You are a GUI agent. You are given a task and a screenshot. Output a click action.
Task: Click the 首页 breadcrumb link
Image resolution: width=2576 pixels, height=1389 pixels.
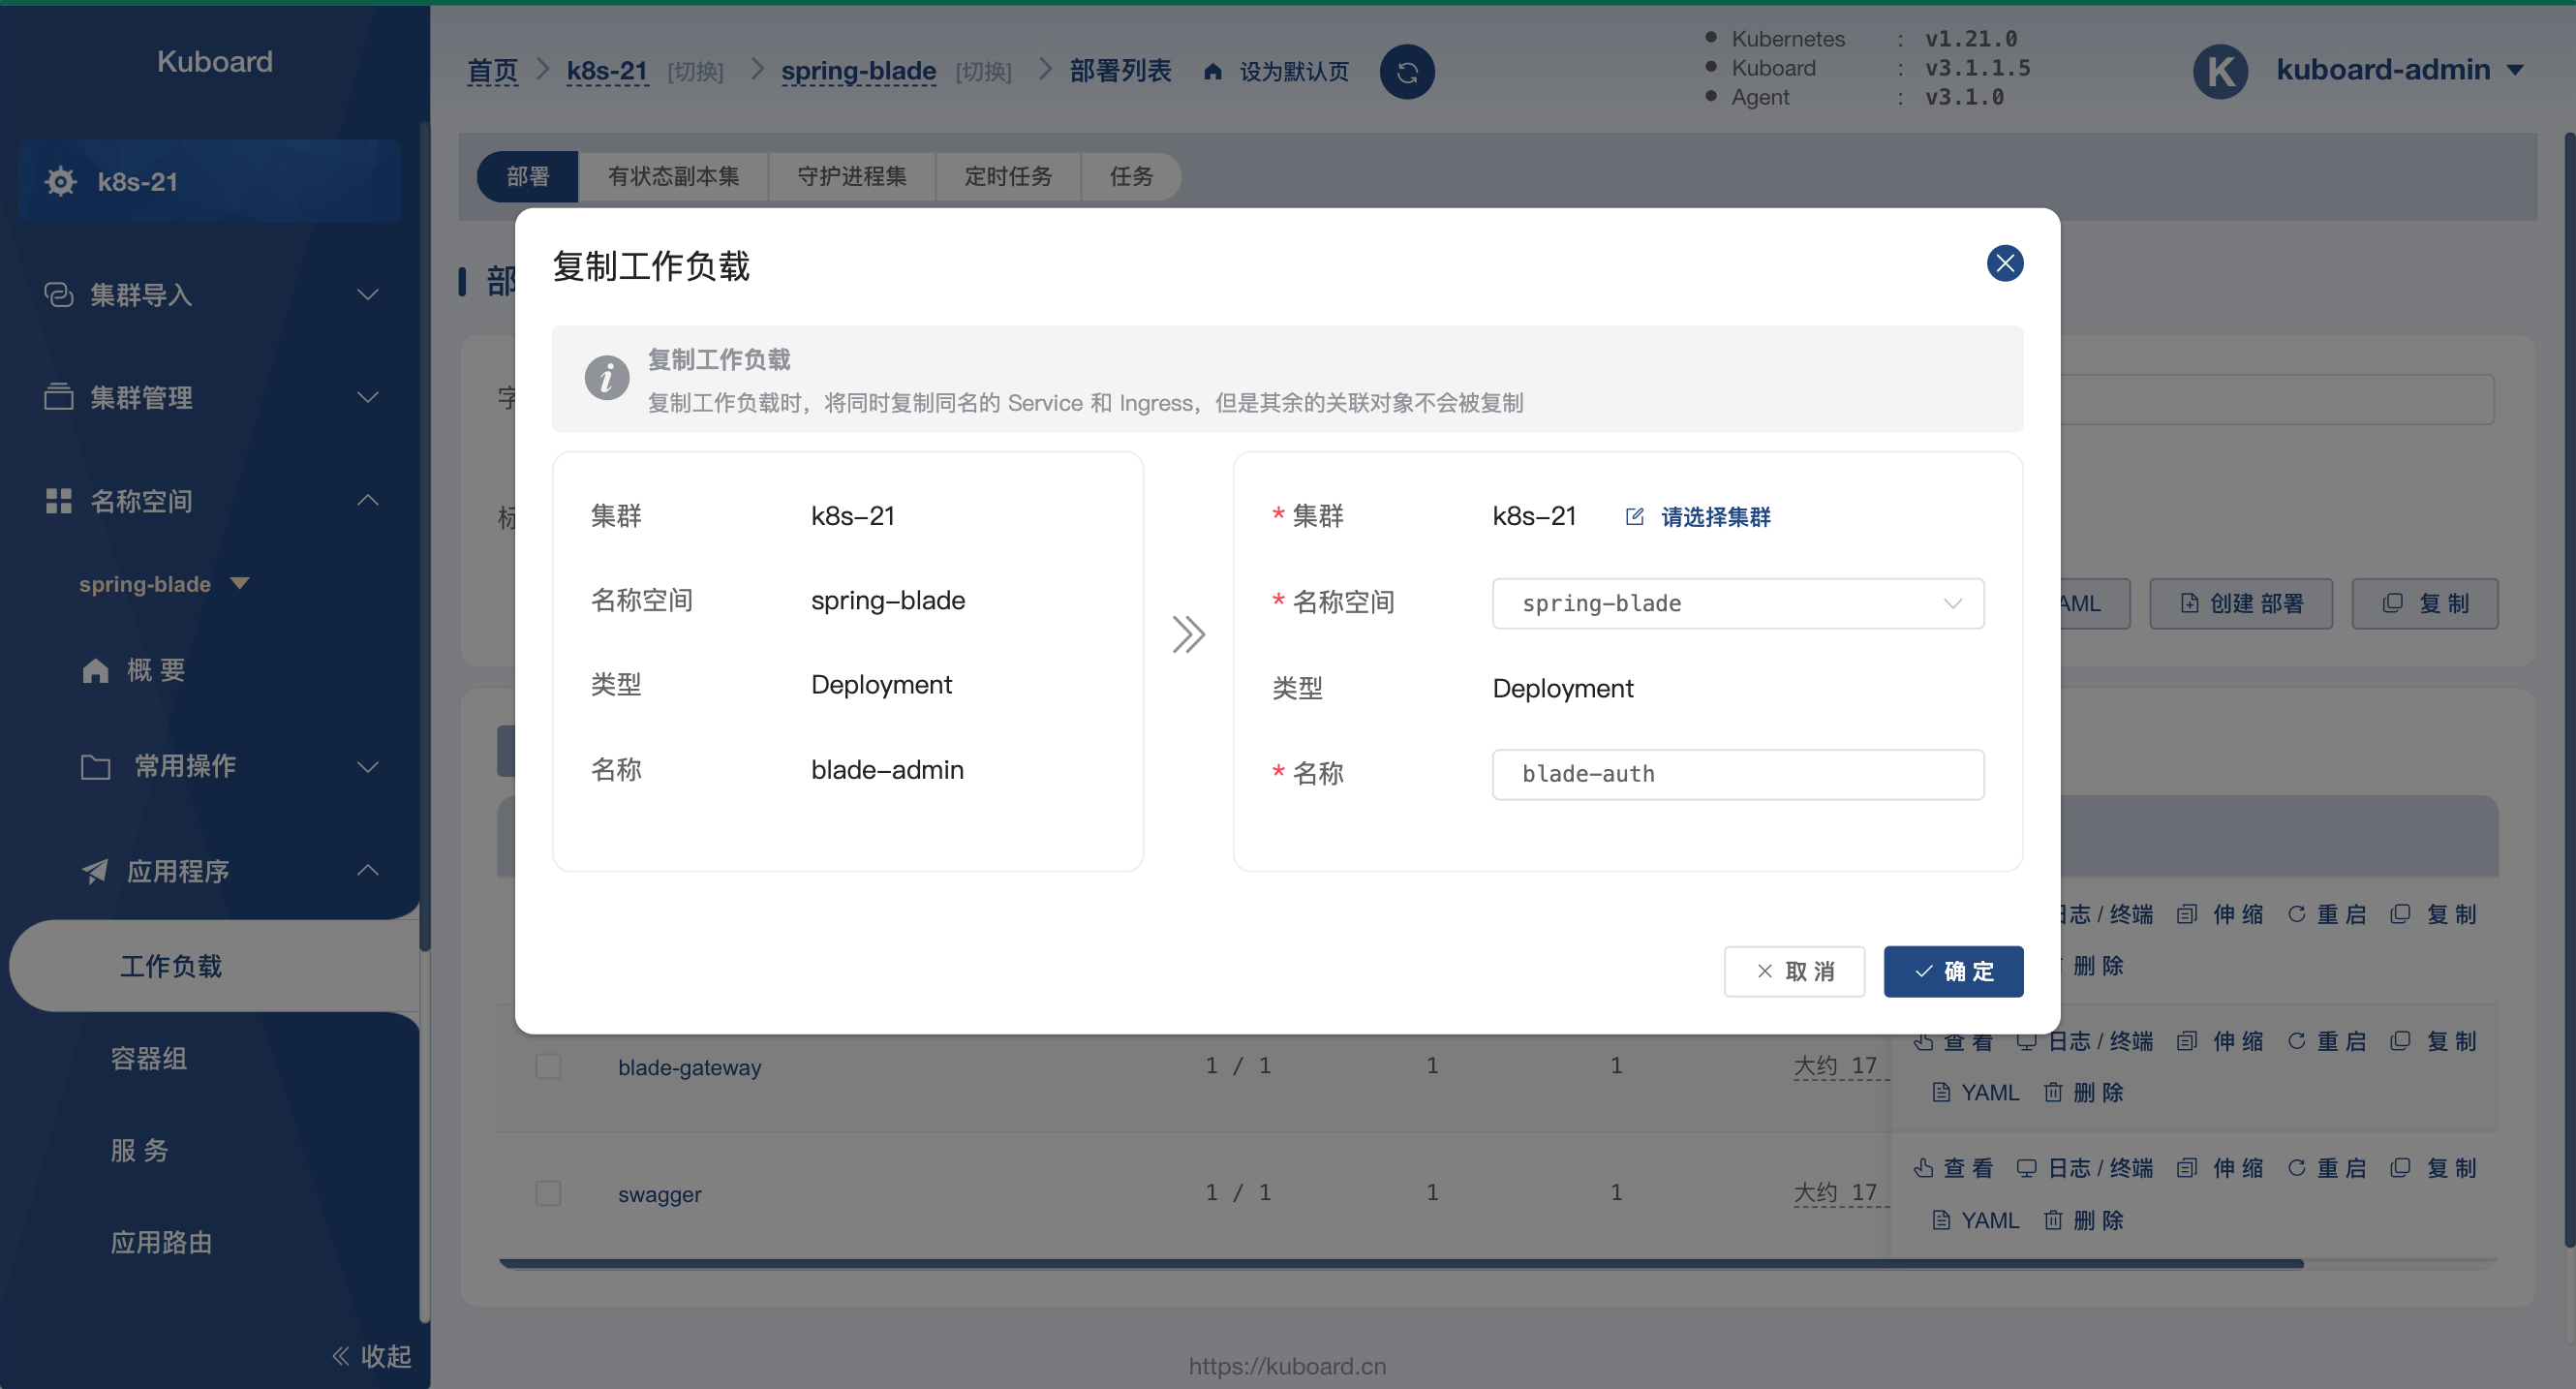point(492,71)
